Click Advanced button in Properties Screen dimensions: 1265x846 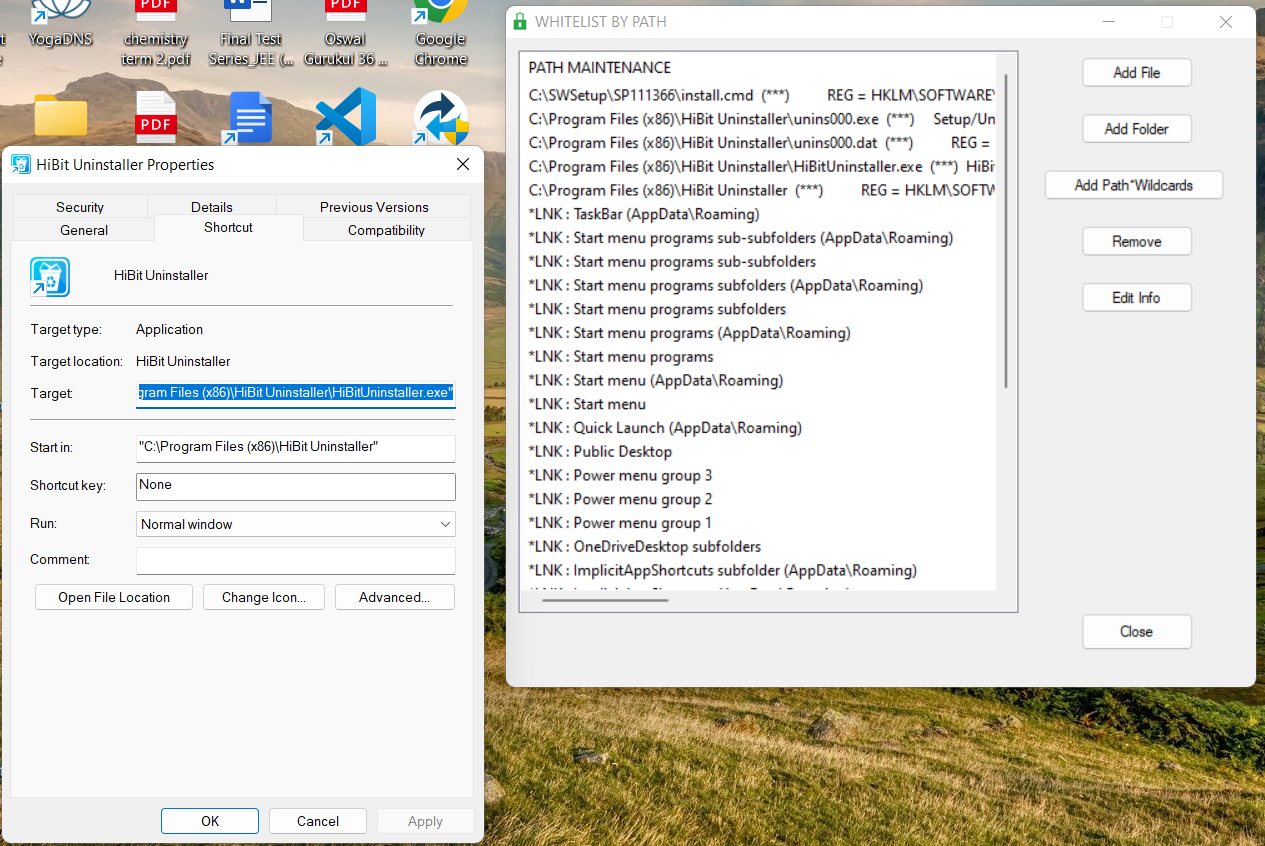pos(394,597)
